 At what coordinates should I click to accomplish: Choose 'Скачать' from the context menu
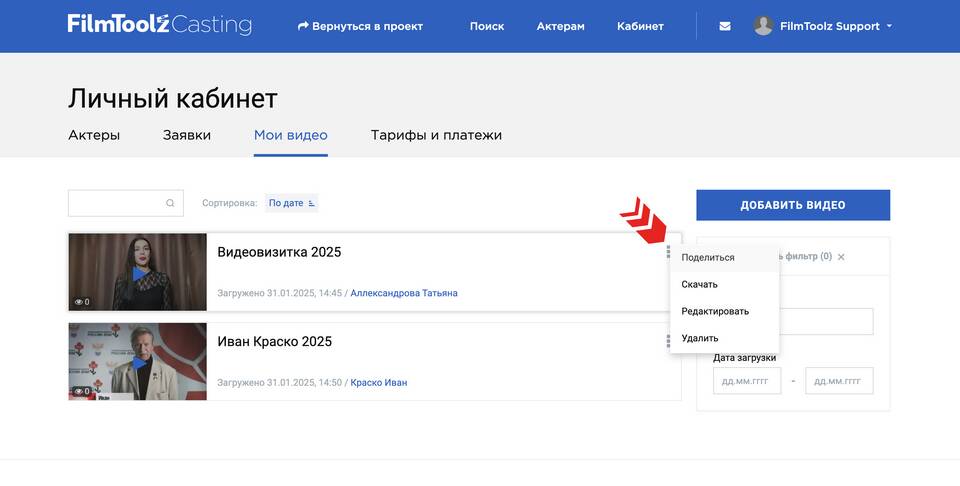tap(700, 284)
